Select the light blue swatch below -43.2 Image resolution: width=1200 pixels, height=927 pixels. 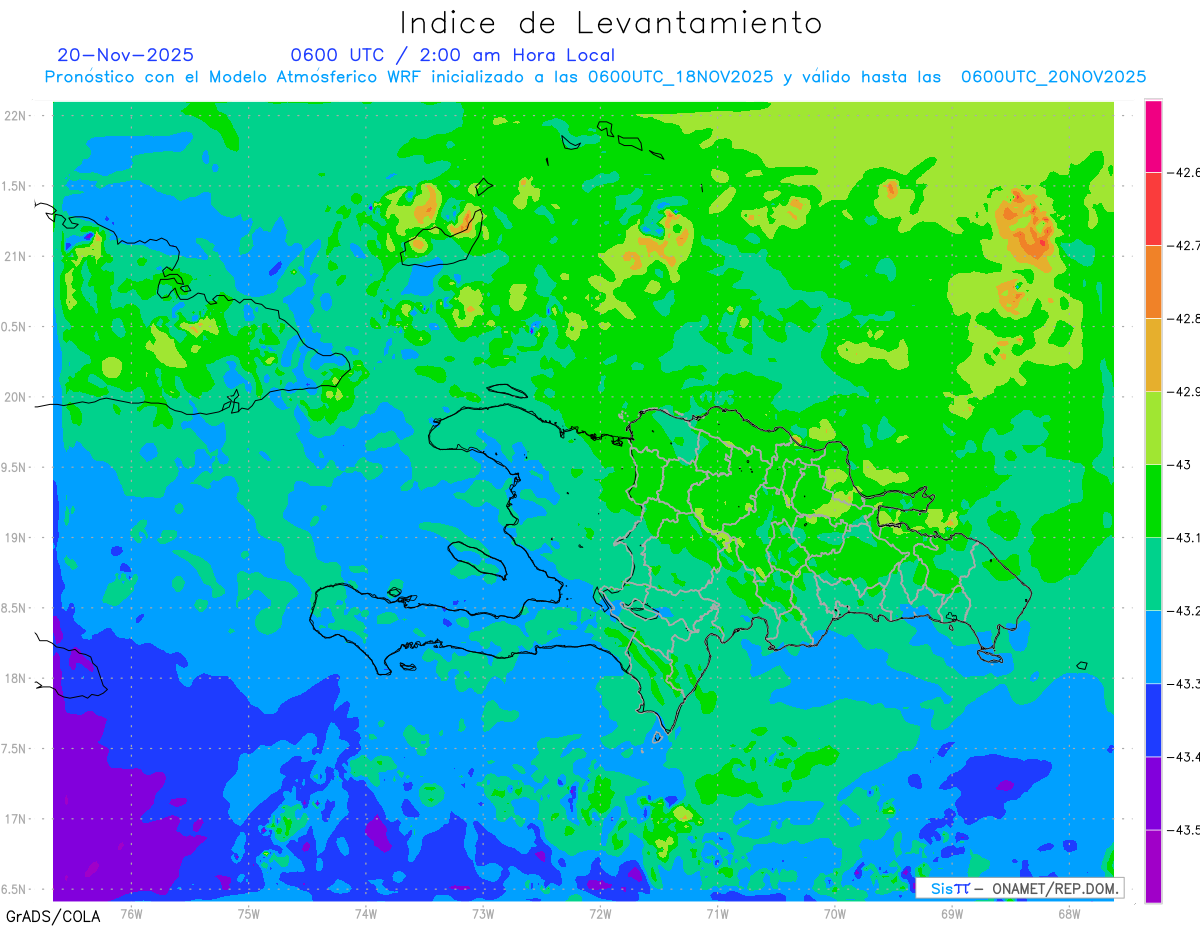coord(1153,647)
